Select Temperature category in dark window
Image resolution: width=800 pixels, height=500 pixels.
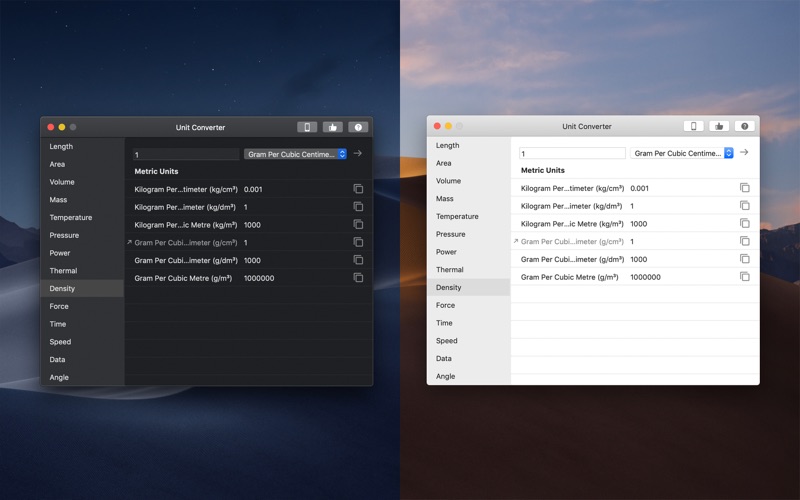(82, 217)
